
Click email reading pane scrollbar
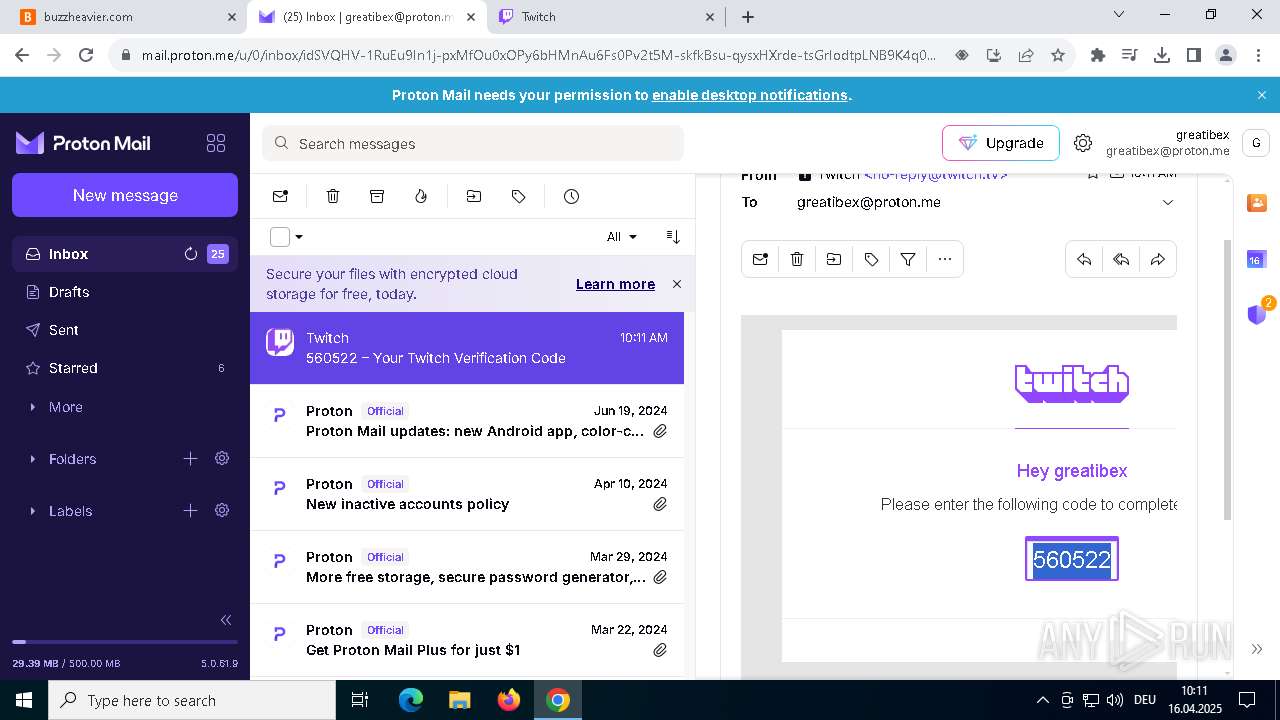coord(1227,380)
